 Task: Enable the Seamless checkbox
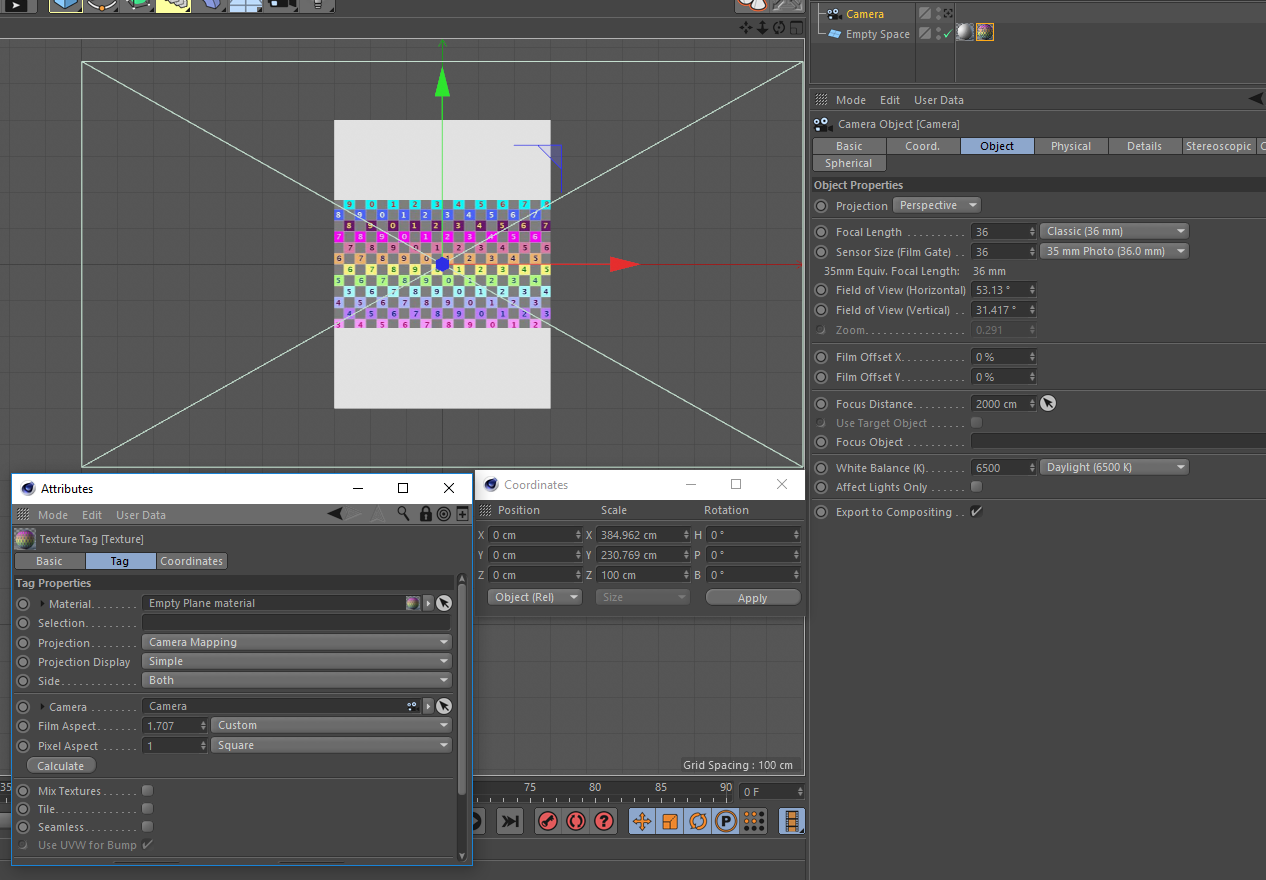[x=147, y=827]
